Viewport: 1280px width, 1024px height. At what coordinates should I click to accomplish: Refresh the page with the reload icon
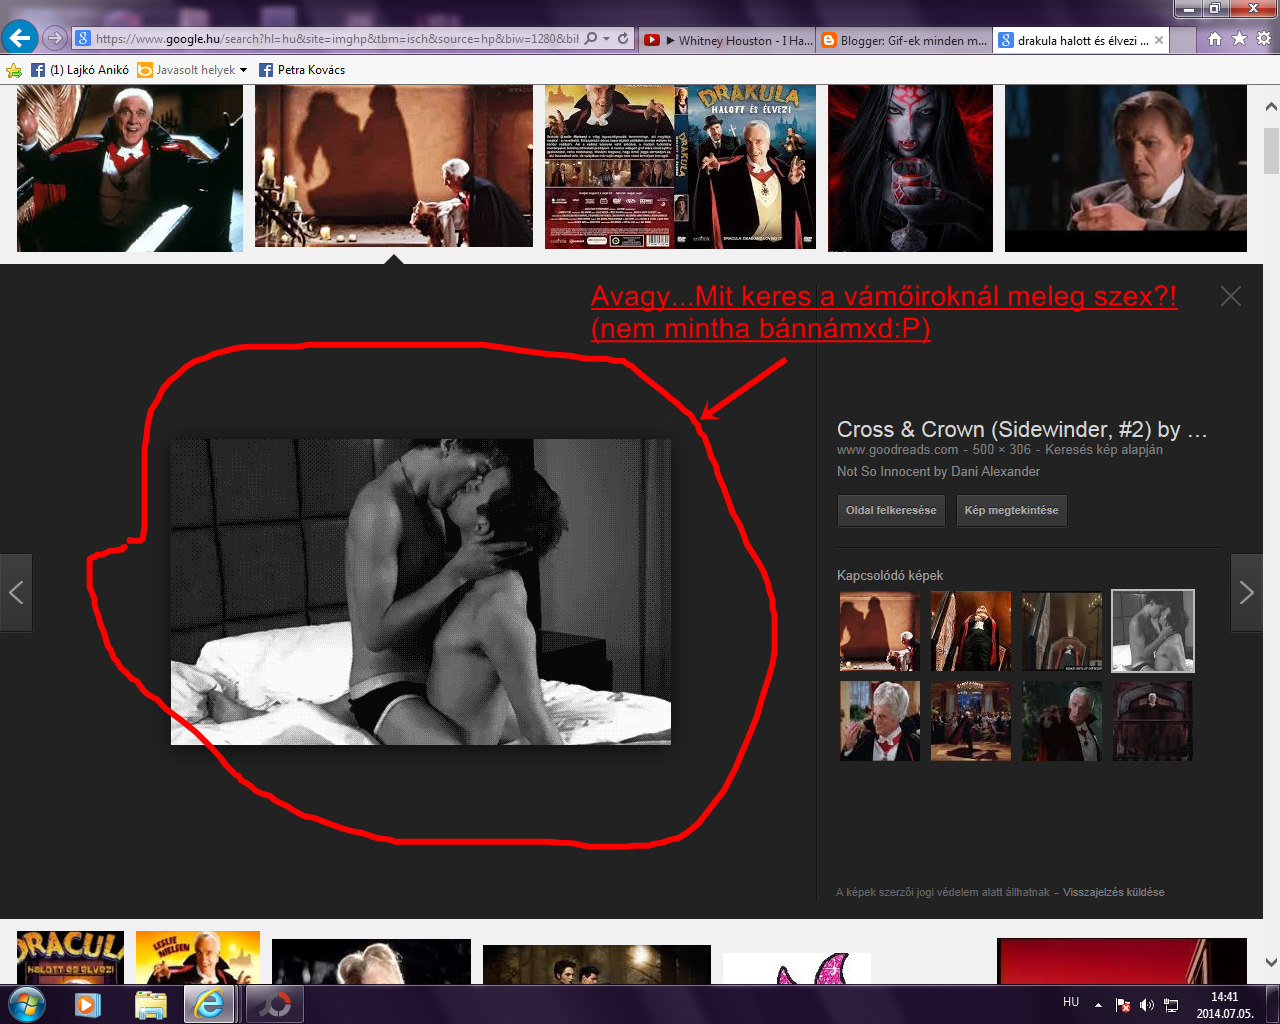coord(623,39)
